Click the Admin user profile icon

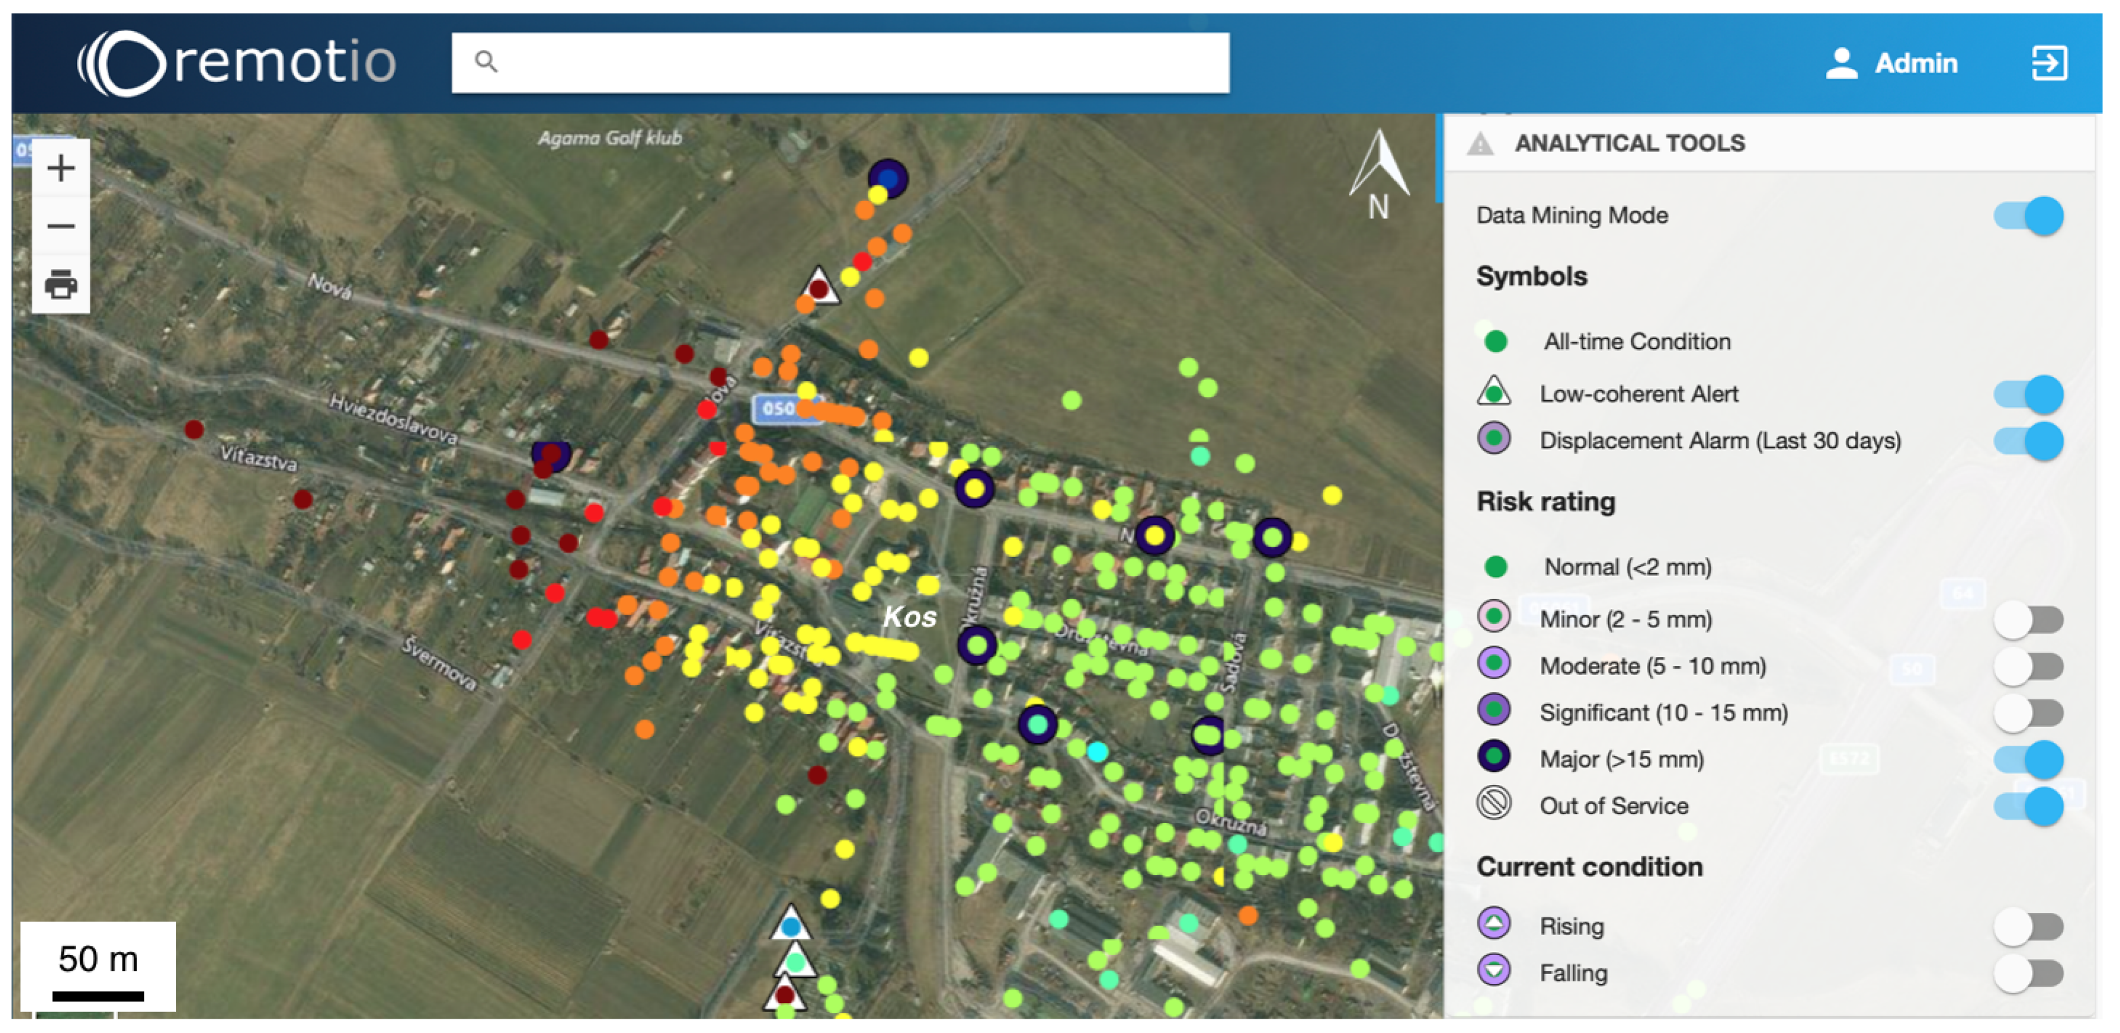point(1841,63)
